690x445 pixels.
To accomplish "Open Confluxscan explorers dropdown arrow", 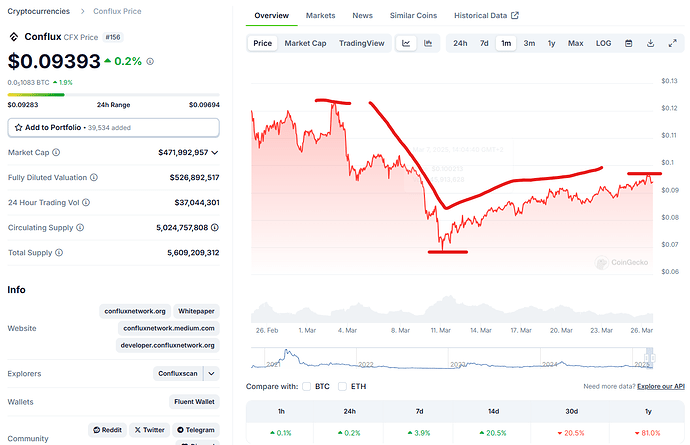I will (x=212, y=374).
